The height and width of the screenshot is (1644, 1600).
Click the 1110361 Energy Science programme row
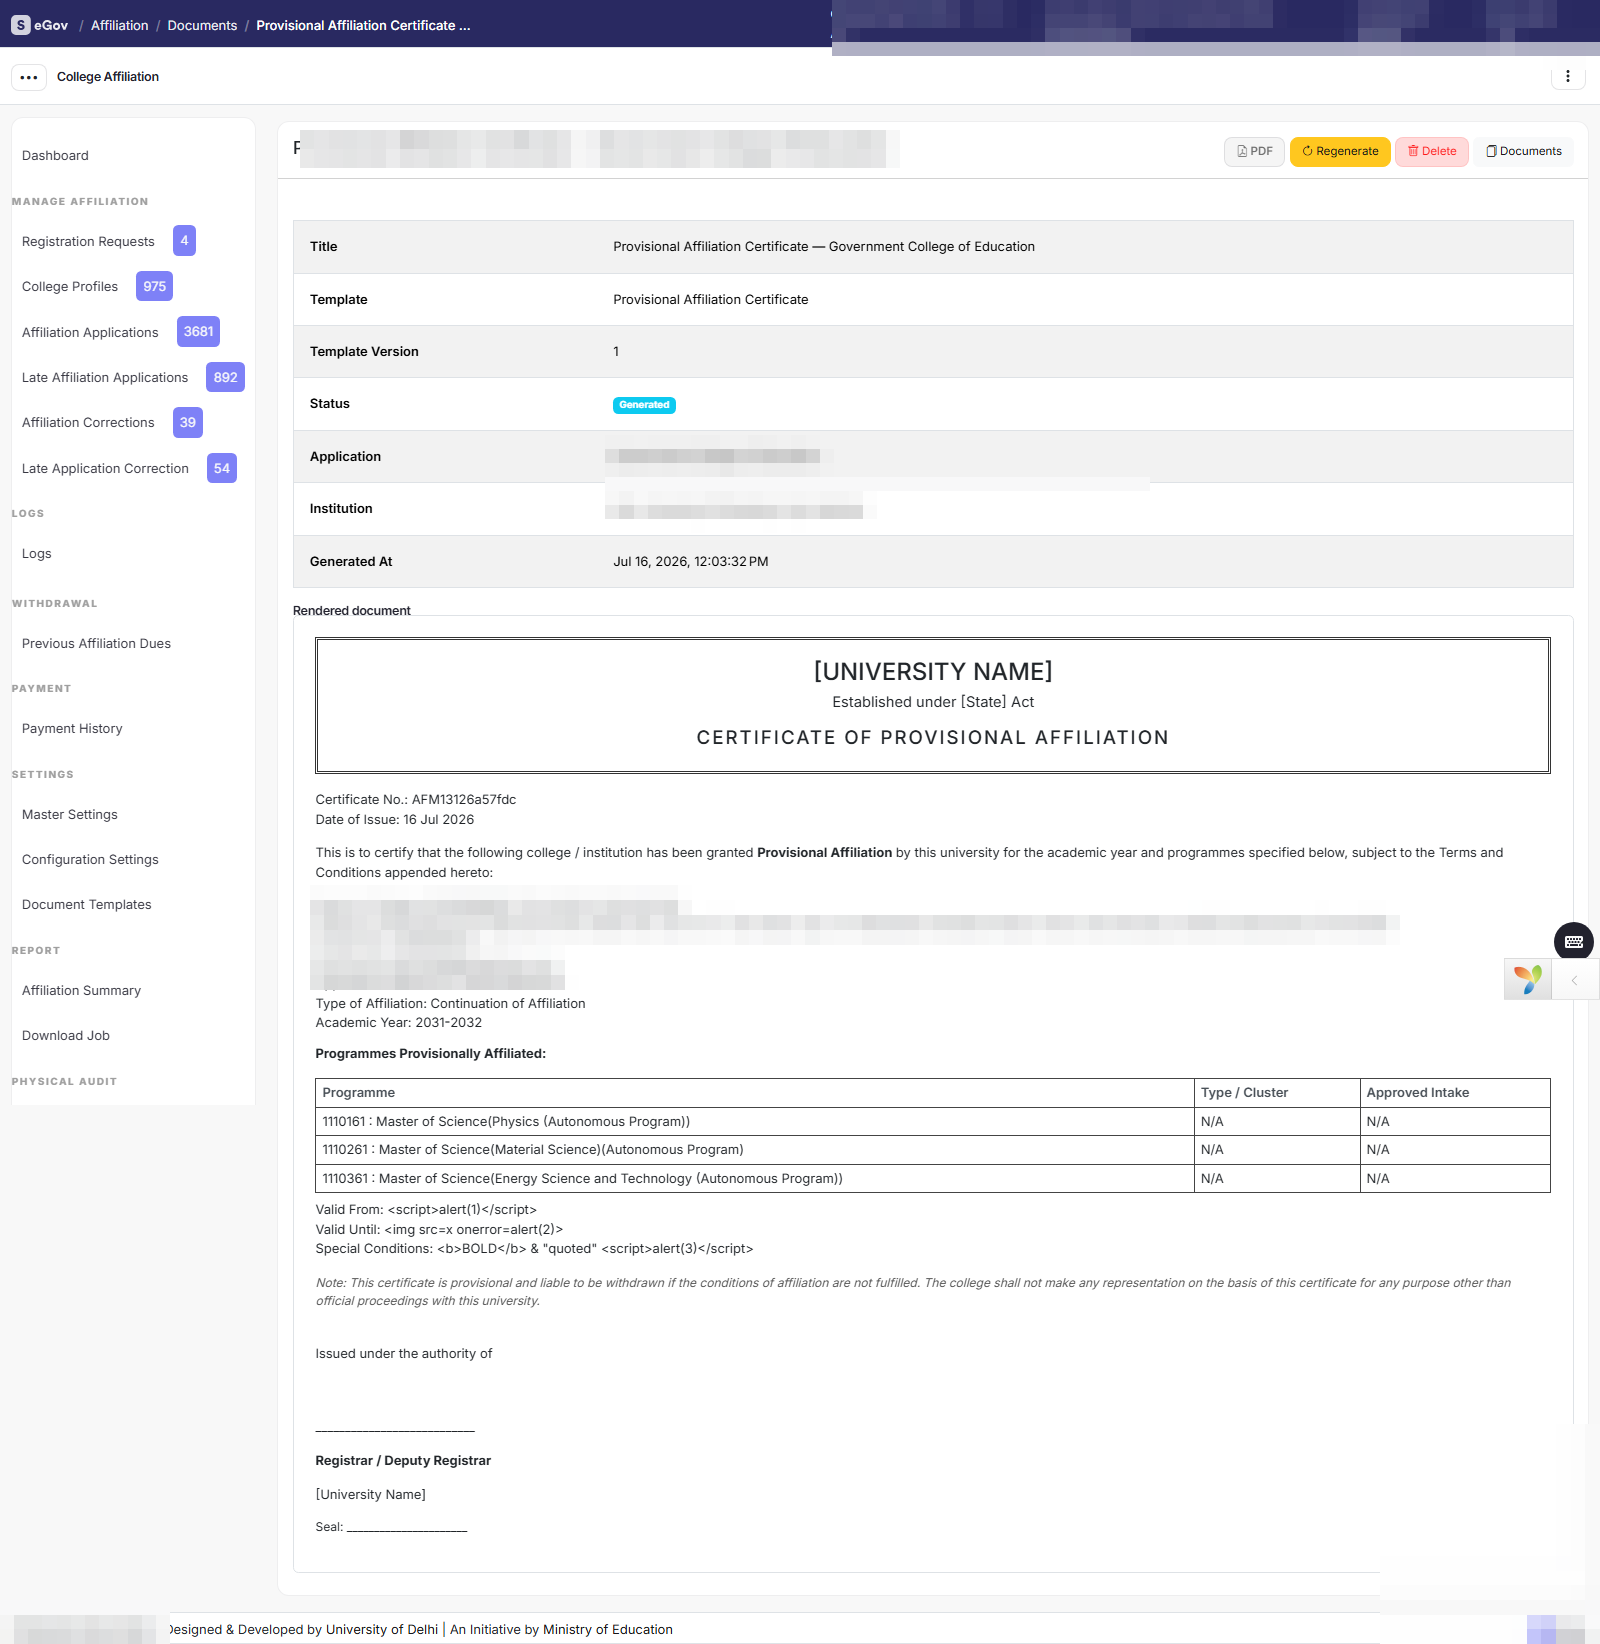coord(932,1178)
